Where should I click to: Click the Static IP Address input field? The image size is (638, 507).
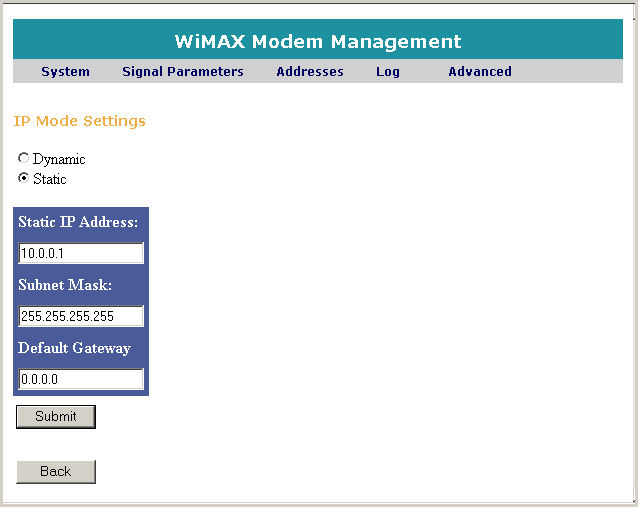tap(81, 254)
